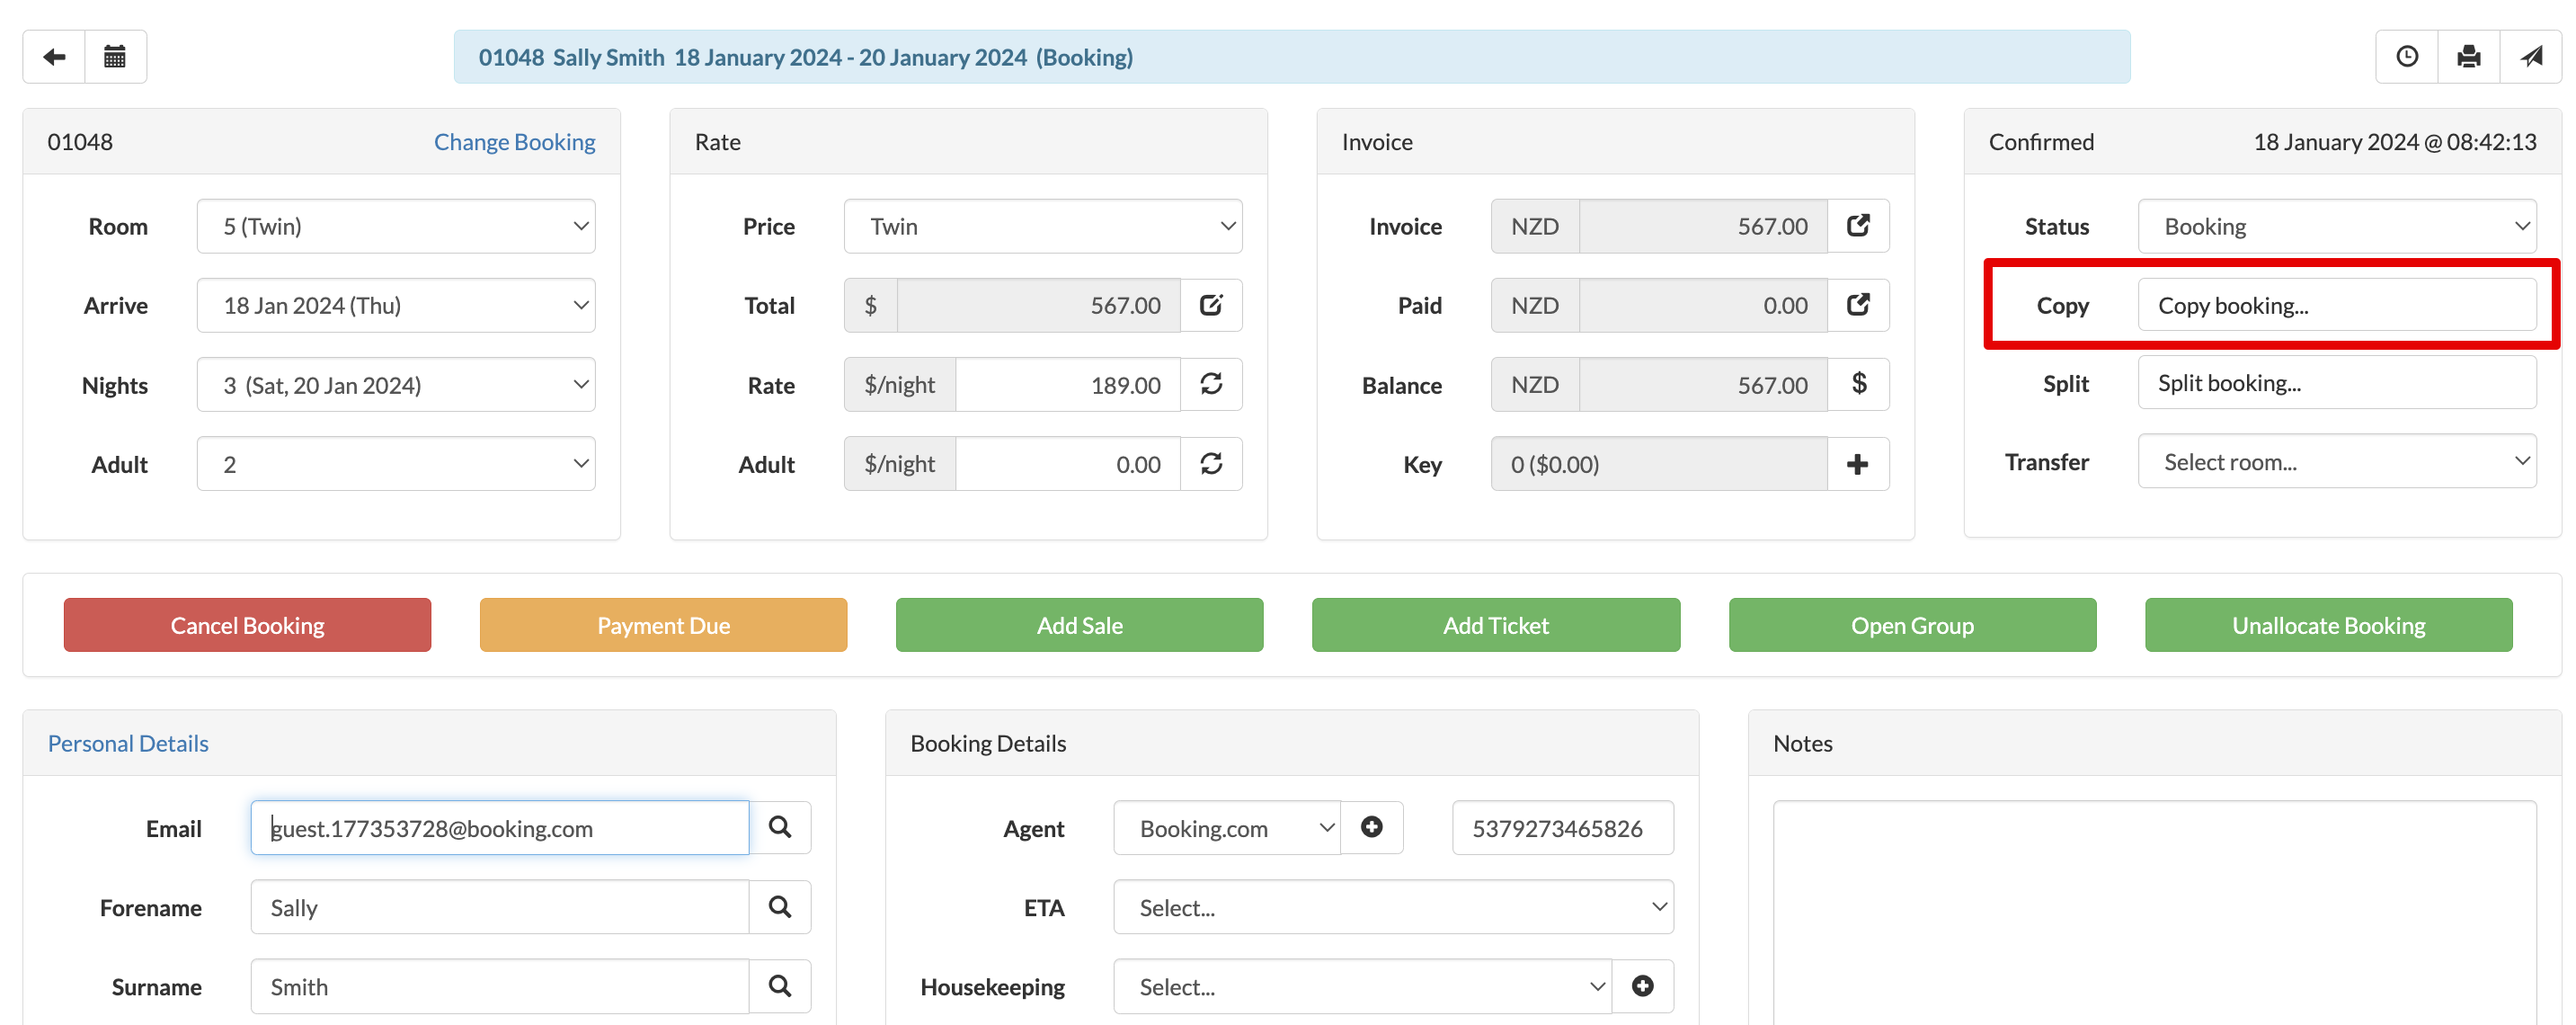Click the Add Sale button
This screenshot has width=2576, height=1025.
tap(1079, 626)
